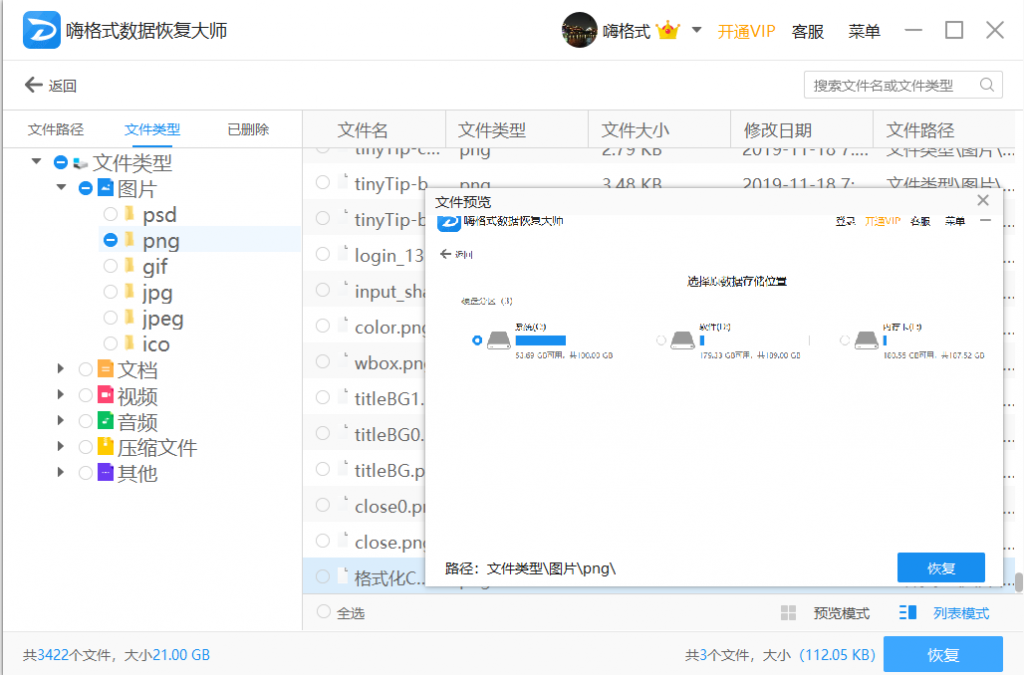Uncheck the png checkbox
Viewport: 1024px width, 675px height.
point(110,240)
